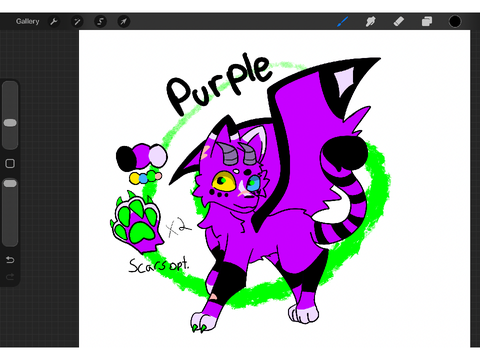Select the Transform arrow tool
This screenshot has width=480, height=360.
(x=124, y=22)
